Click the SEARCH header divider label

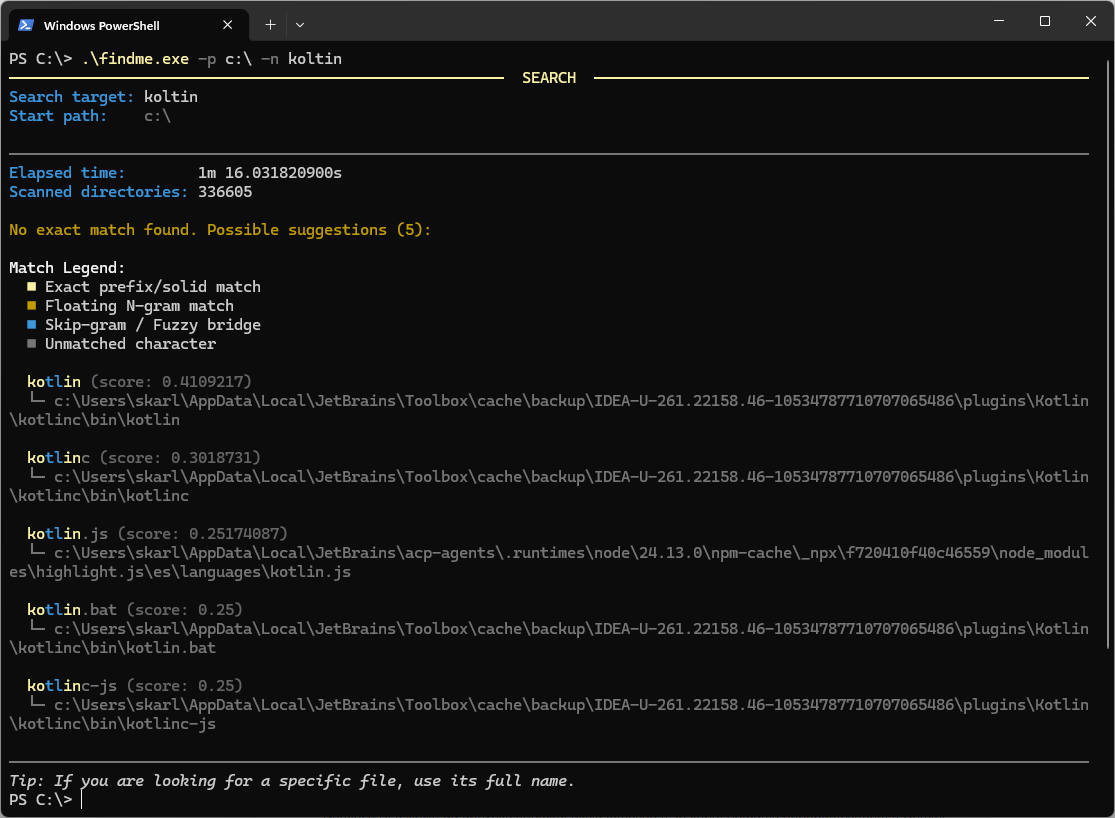click(x=549, y=77)
